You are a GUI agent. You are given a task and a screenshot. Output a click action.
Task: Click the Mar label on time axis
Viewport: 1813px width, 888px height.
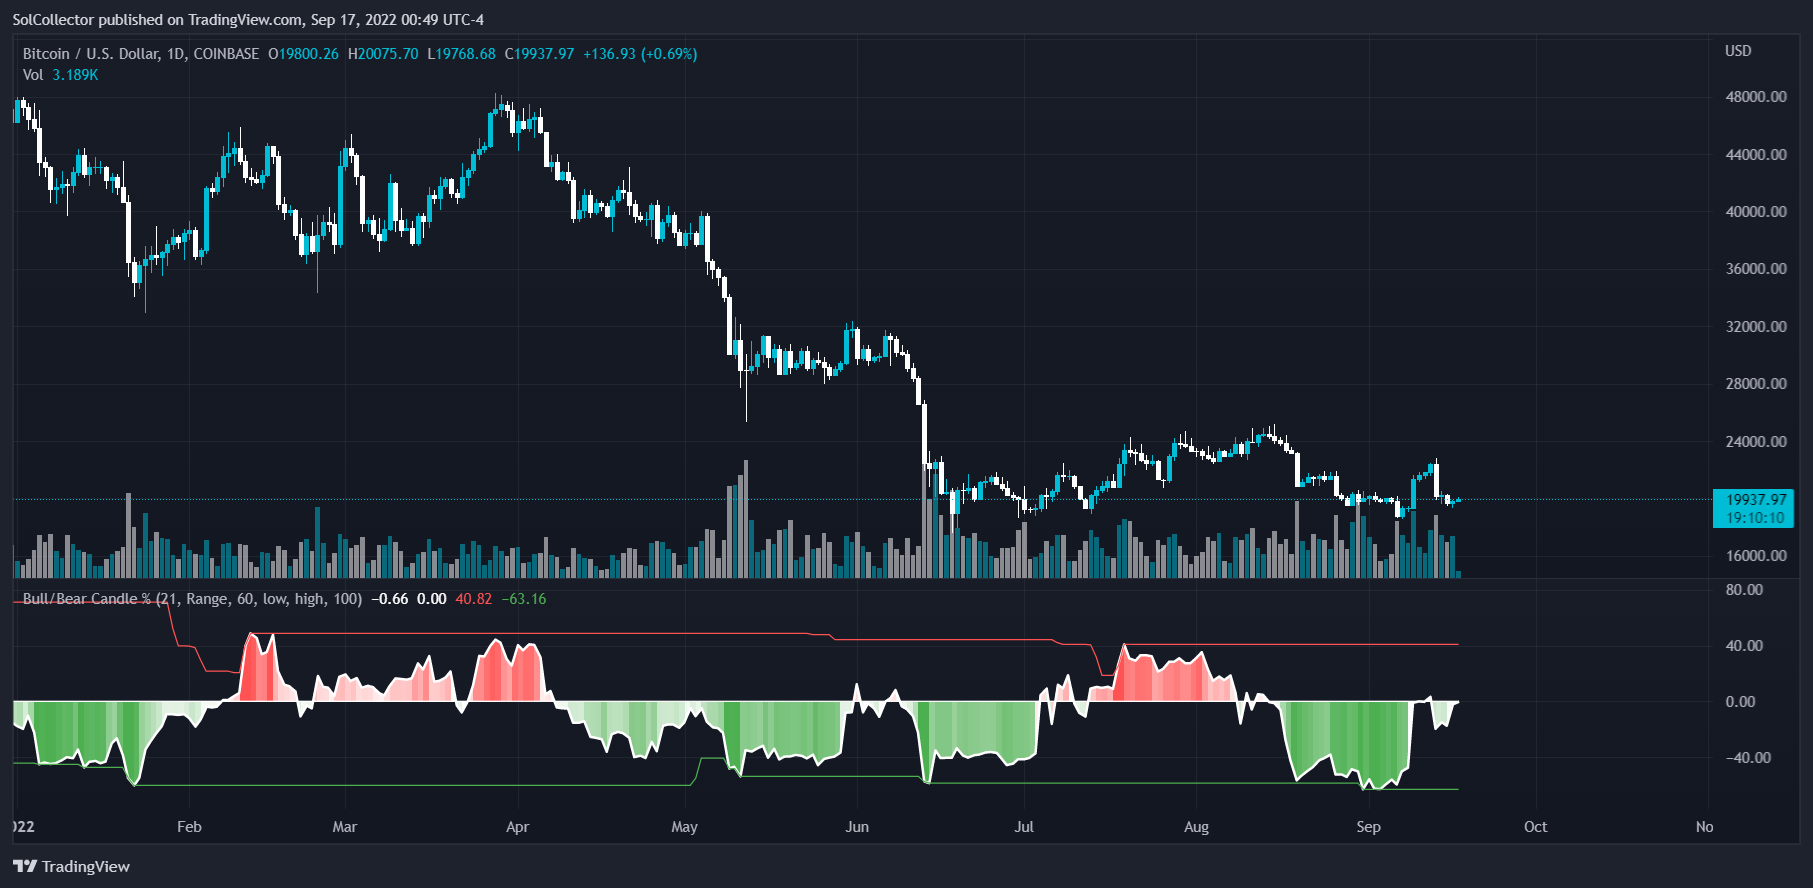[x=344, y=827]
